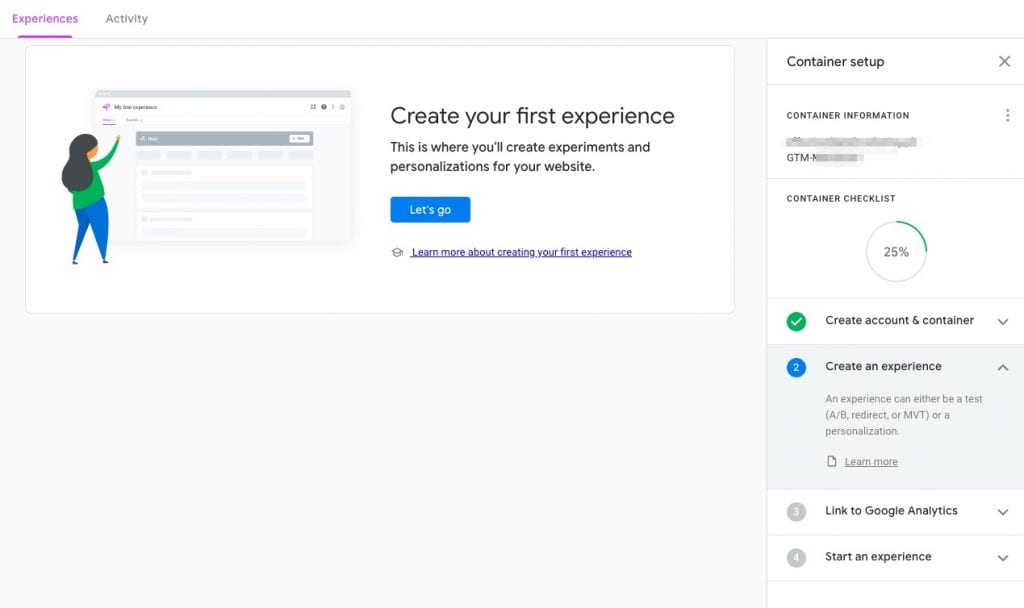
Task: Expand the Start an experience section
Action: pyautogui.click(x=1003, y=557)
